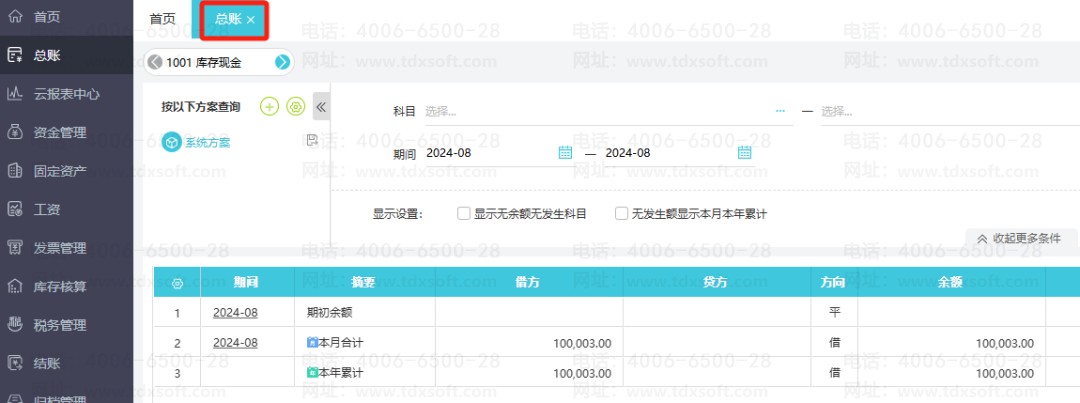Viewport: 1080px width, 403px height.
Task: Switch to the 首页 tab
Action: point(163,19)
